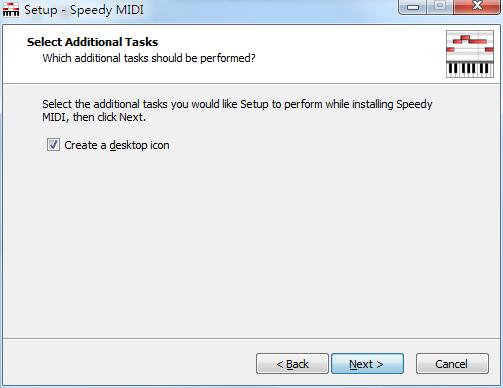Click the disabled maximize window button
The height and width of the screenshot is (388, 503).
pos(440,7)
